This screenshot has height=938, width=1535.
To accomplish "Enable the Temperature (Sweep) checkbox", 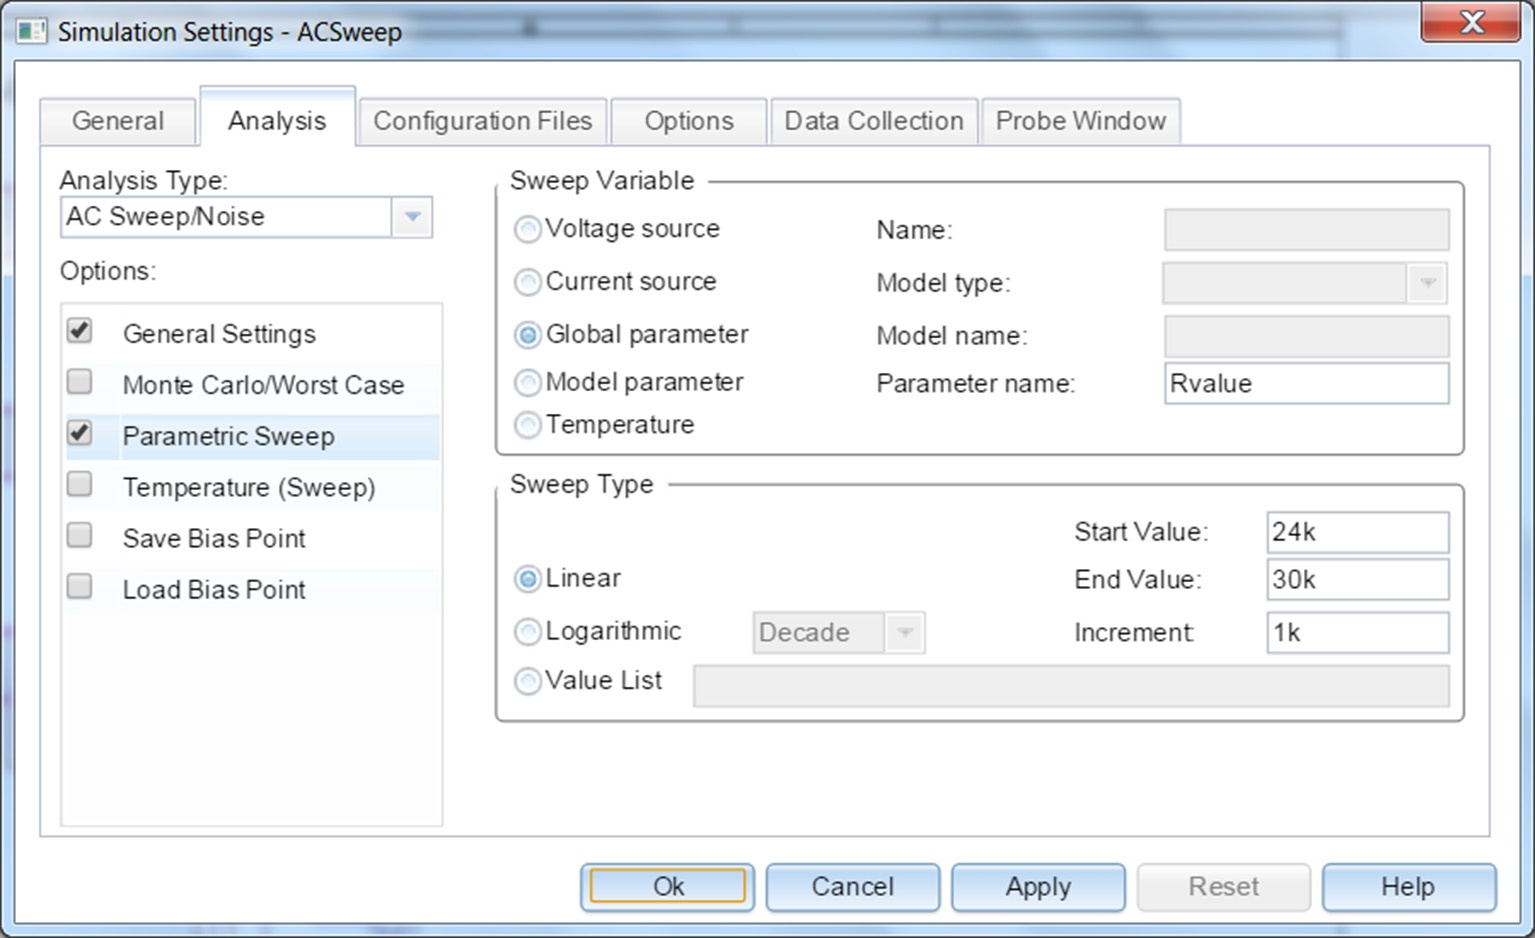I will (x=80, y=485).
